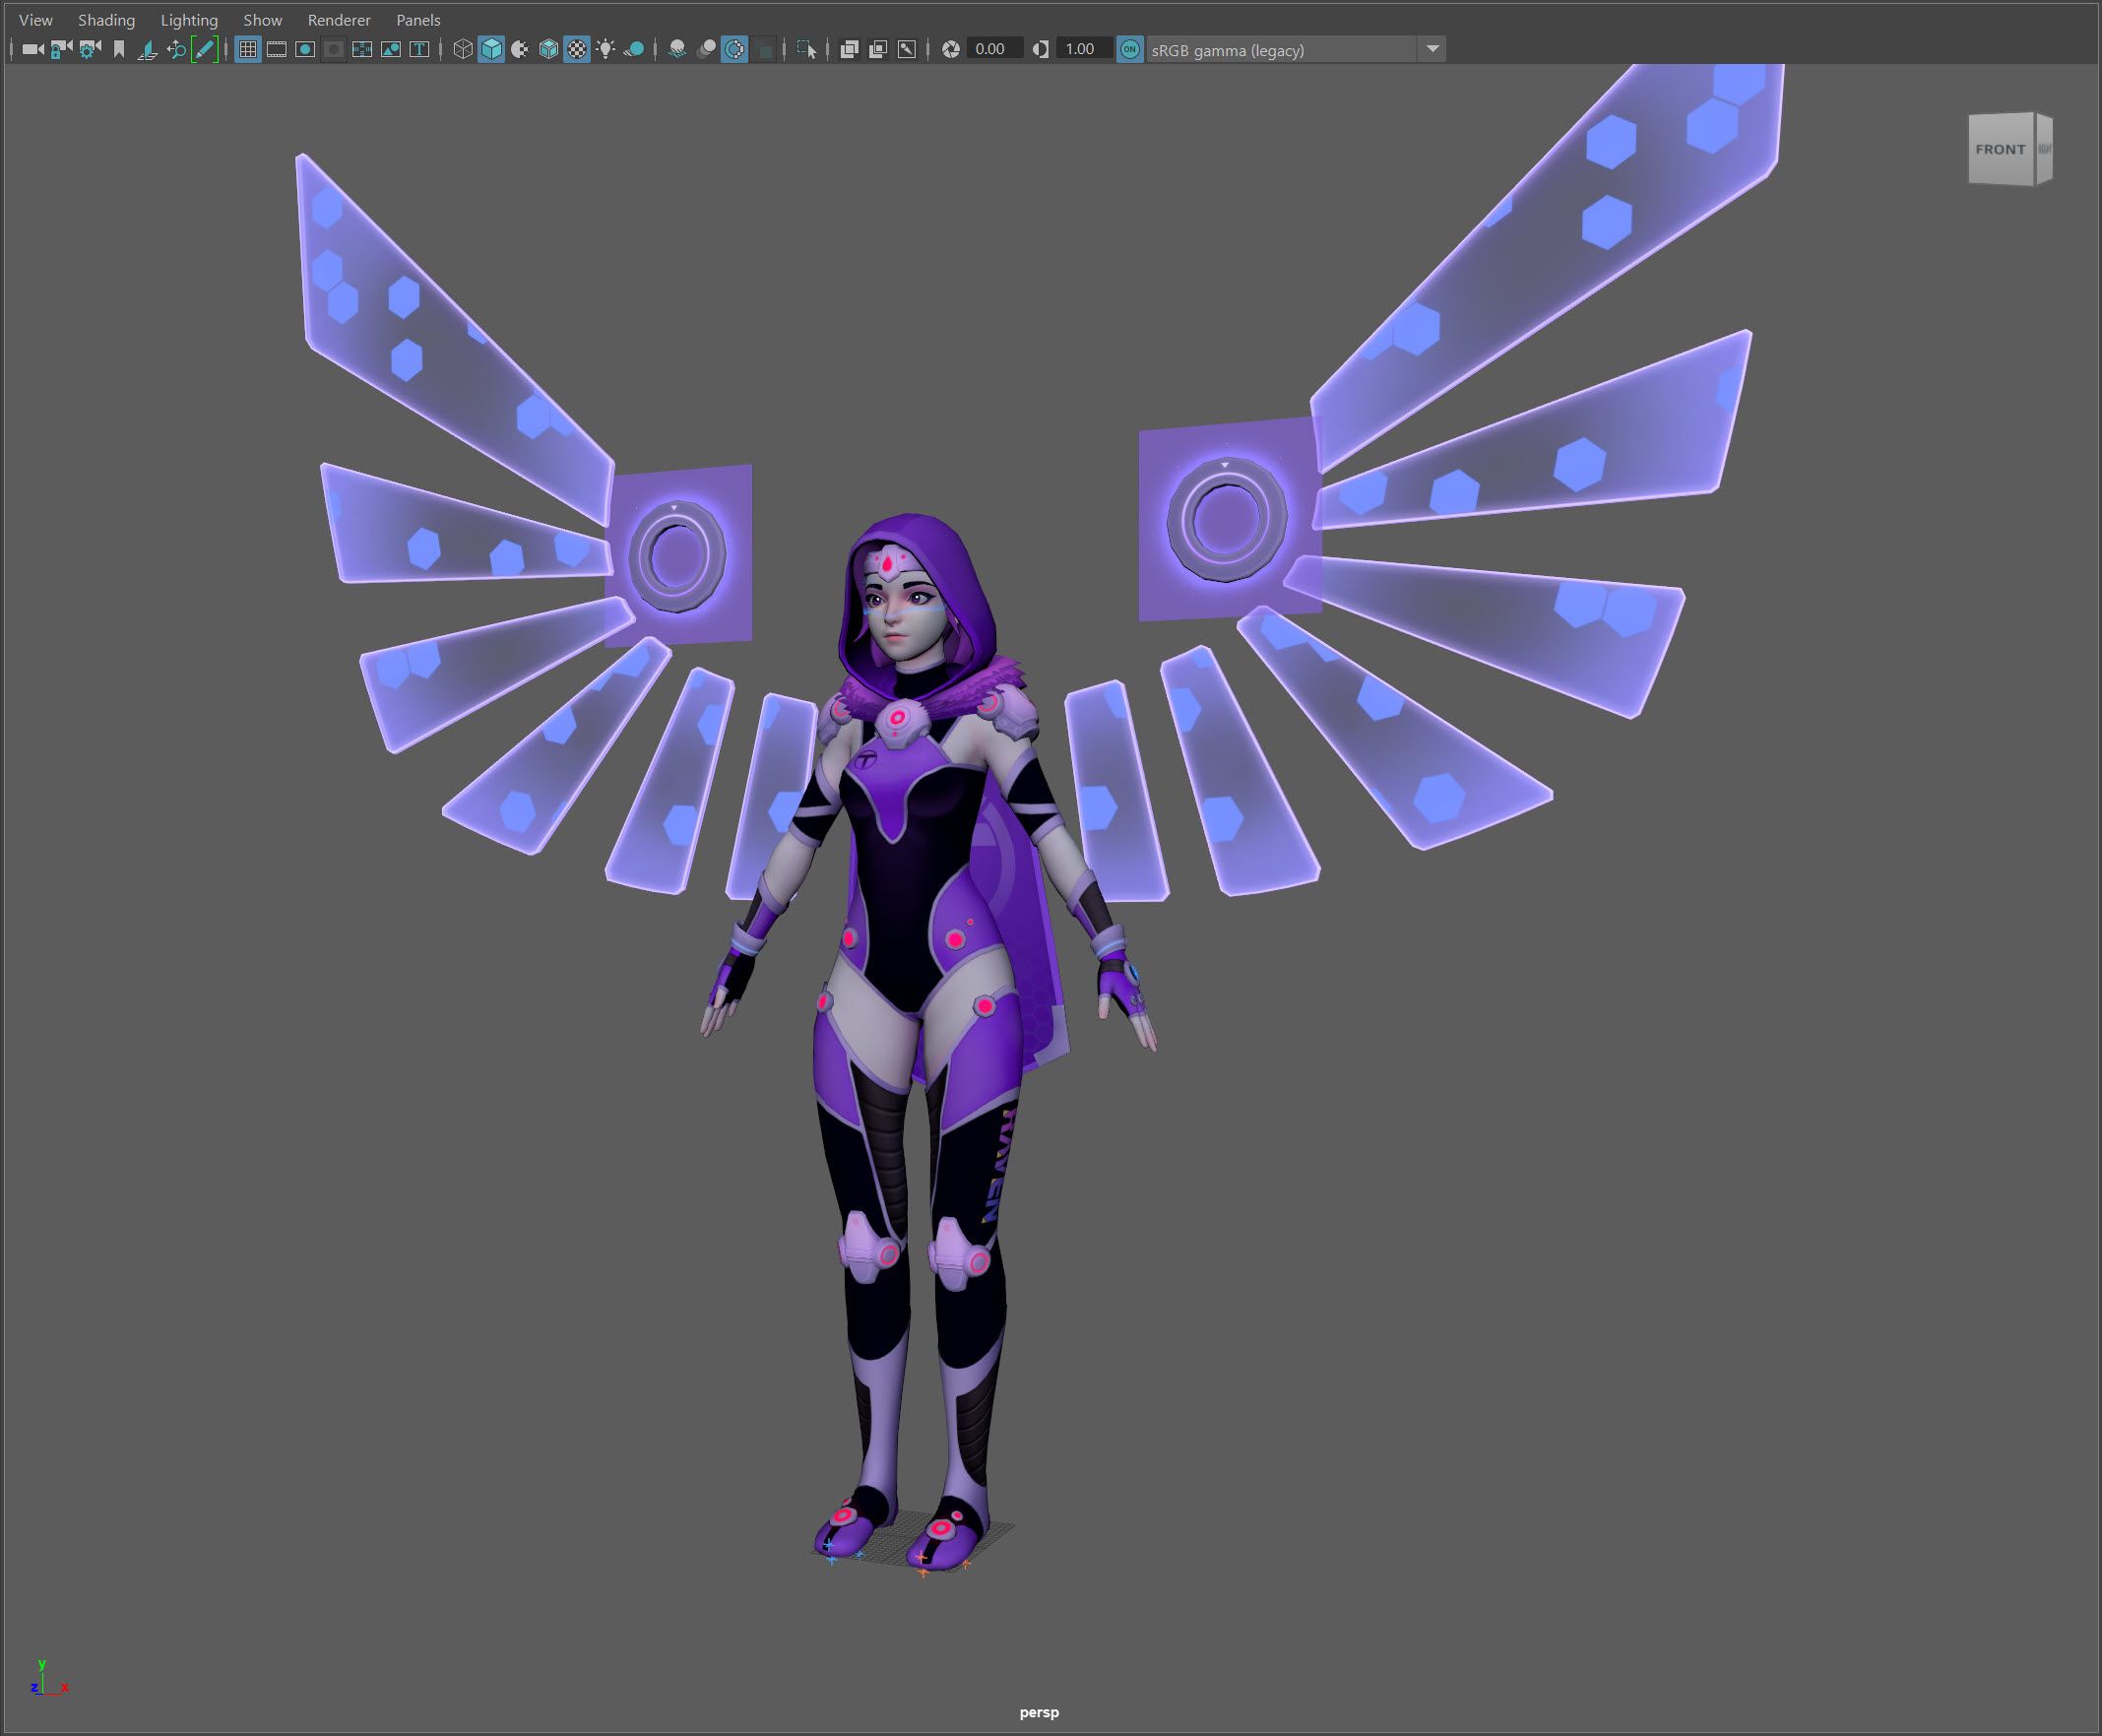Toggle Use All Lights bulb icon
This screenshot has height=1736, width=2102.
click(605, 49)
